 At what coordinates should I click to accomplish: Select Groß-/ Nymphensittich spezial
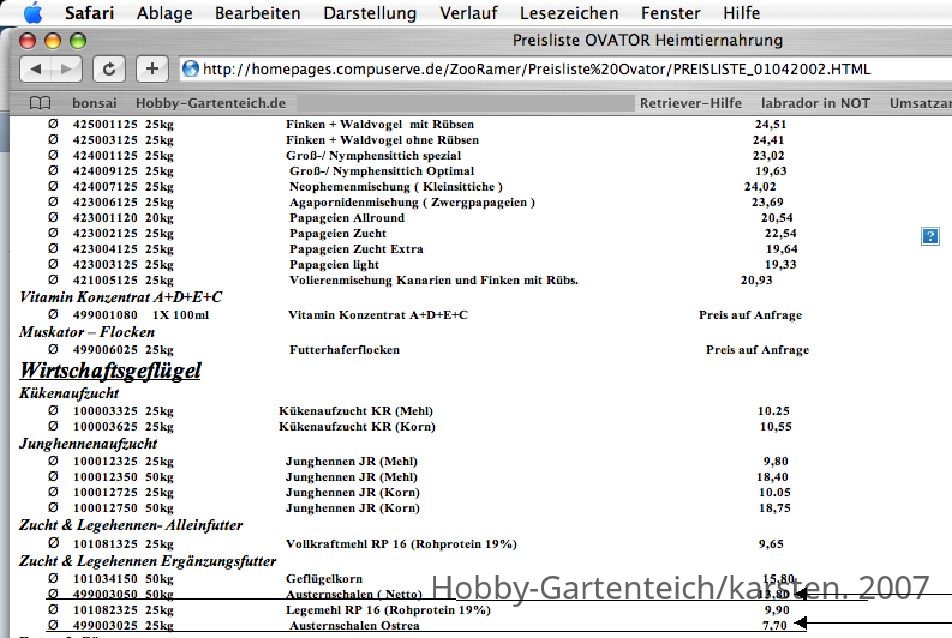373,156
